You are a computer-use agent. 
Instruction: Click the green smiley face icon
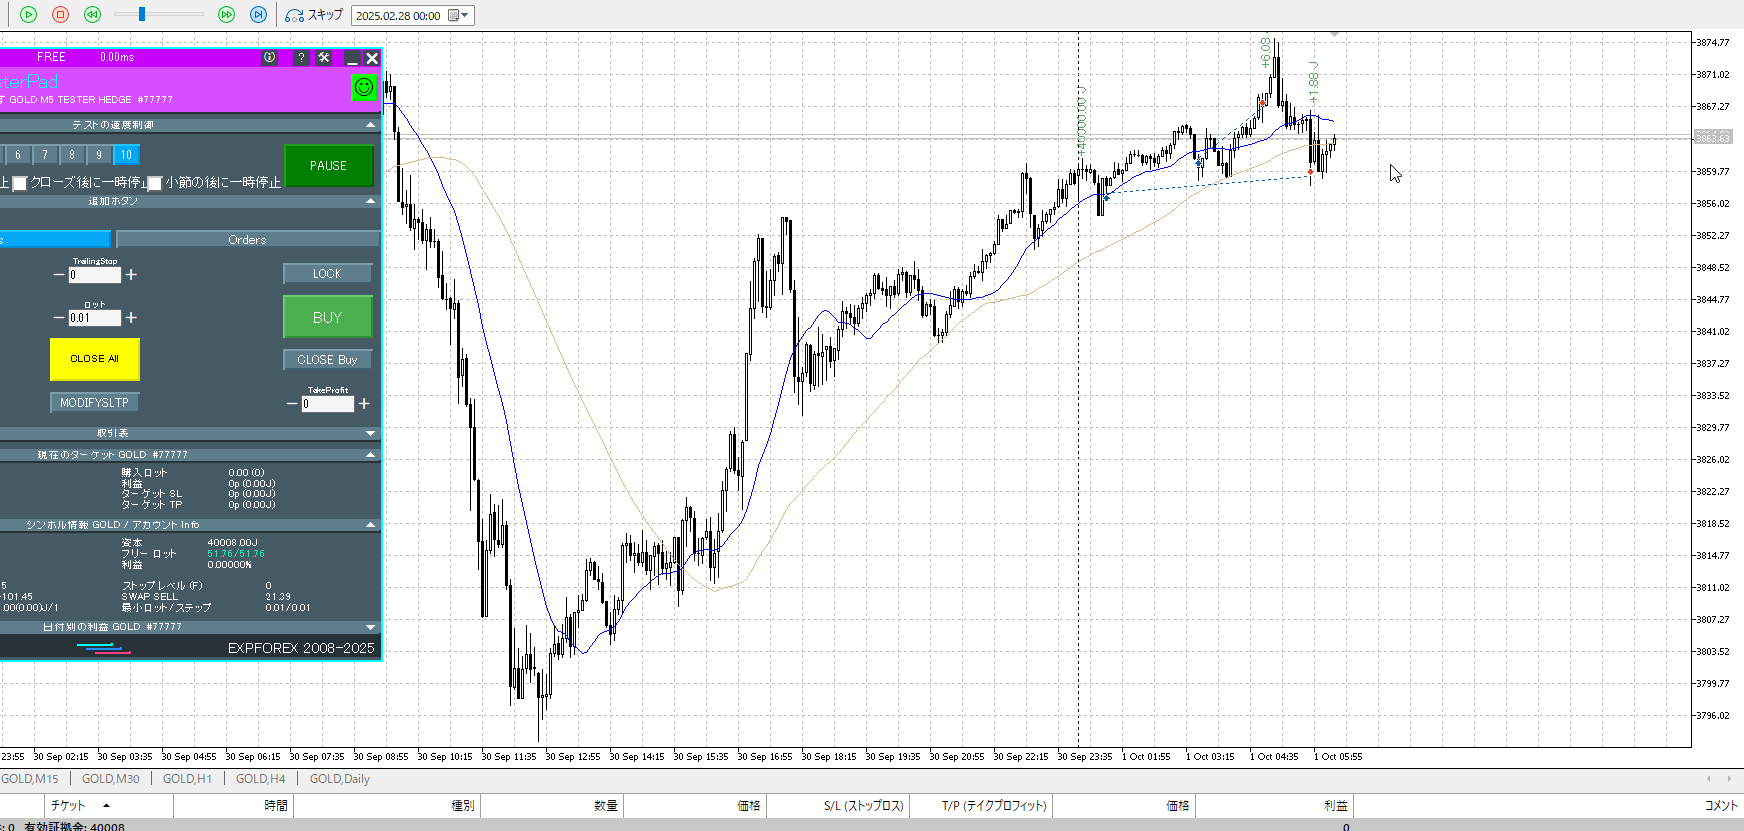tap(364, 87)
